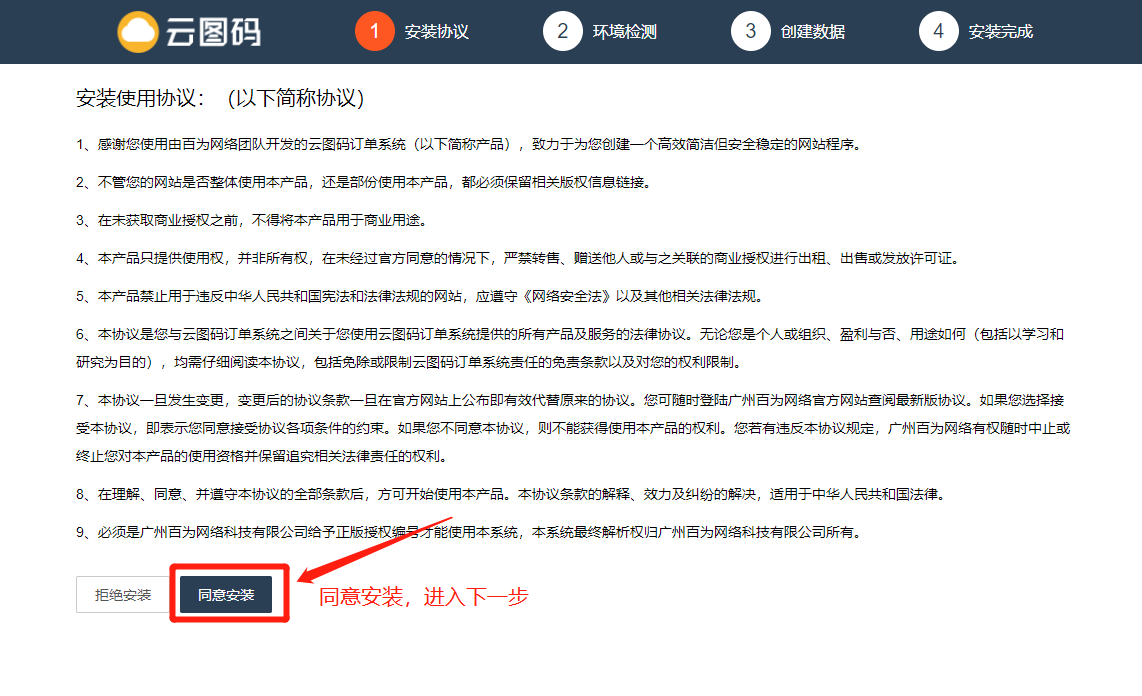Click clause 2 about 保留相关版权信息链接

[x=364, y=182]
